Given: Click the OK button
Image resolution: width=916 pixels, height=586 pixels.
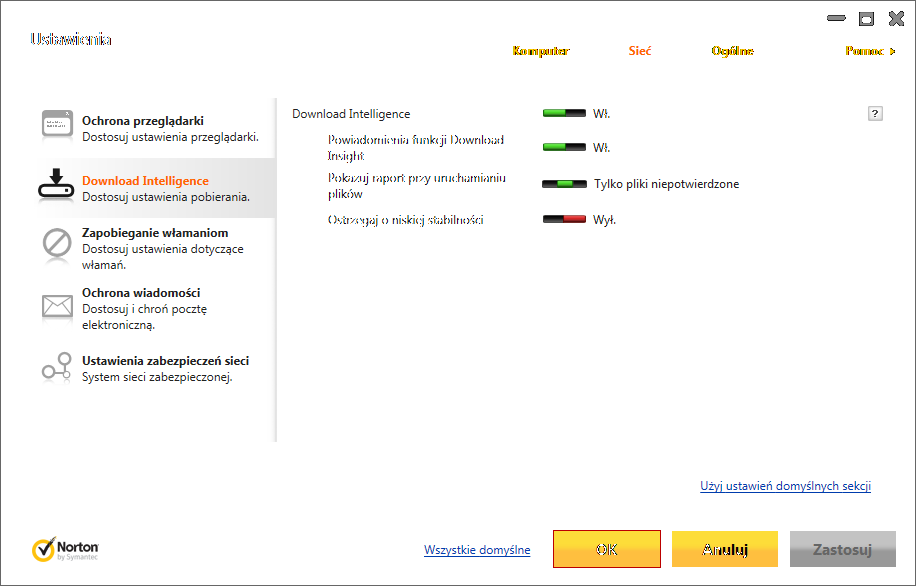Looking at the screenshot, I should point(607,549).
